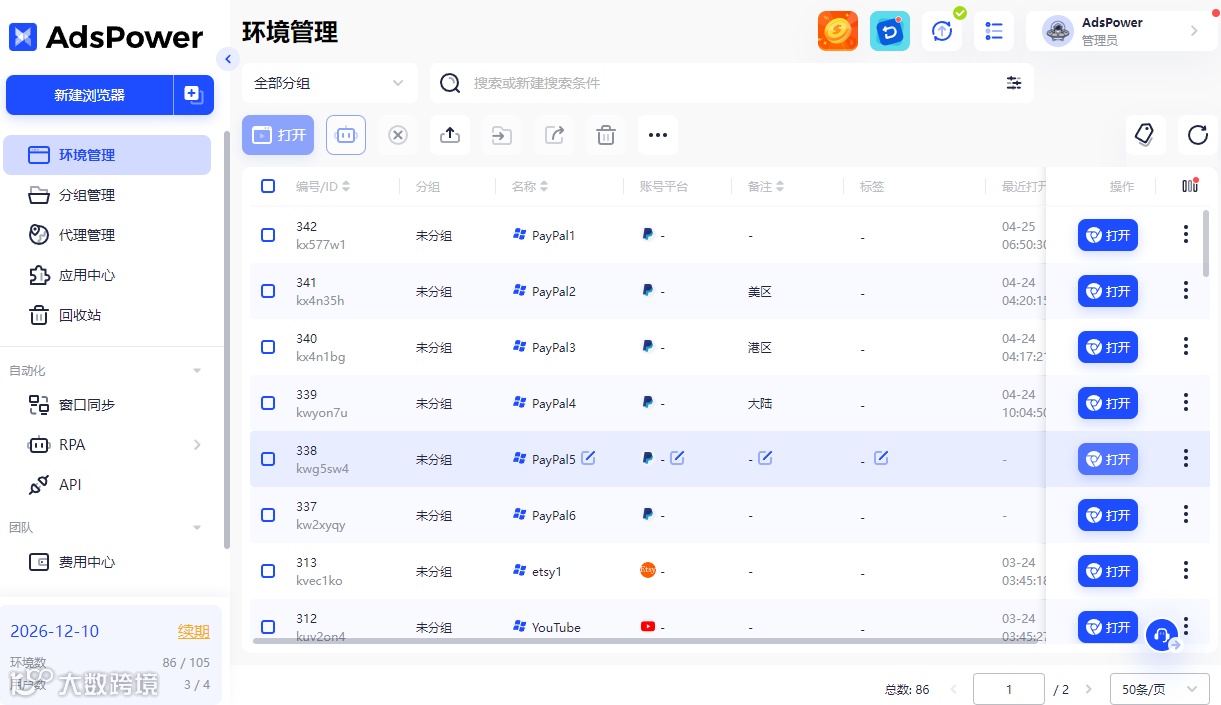The image size is (1221, 705).
Task: Select all rows via header checkbox
Action: [x=268, y=186]
